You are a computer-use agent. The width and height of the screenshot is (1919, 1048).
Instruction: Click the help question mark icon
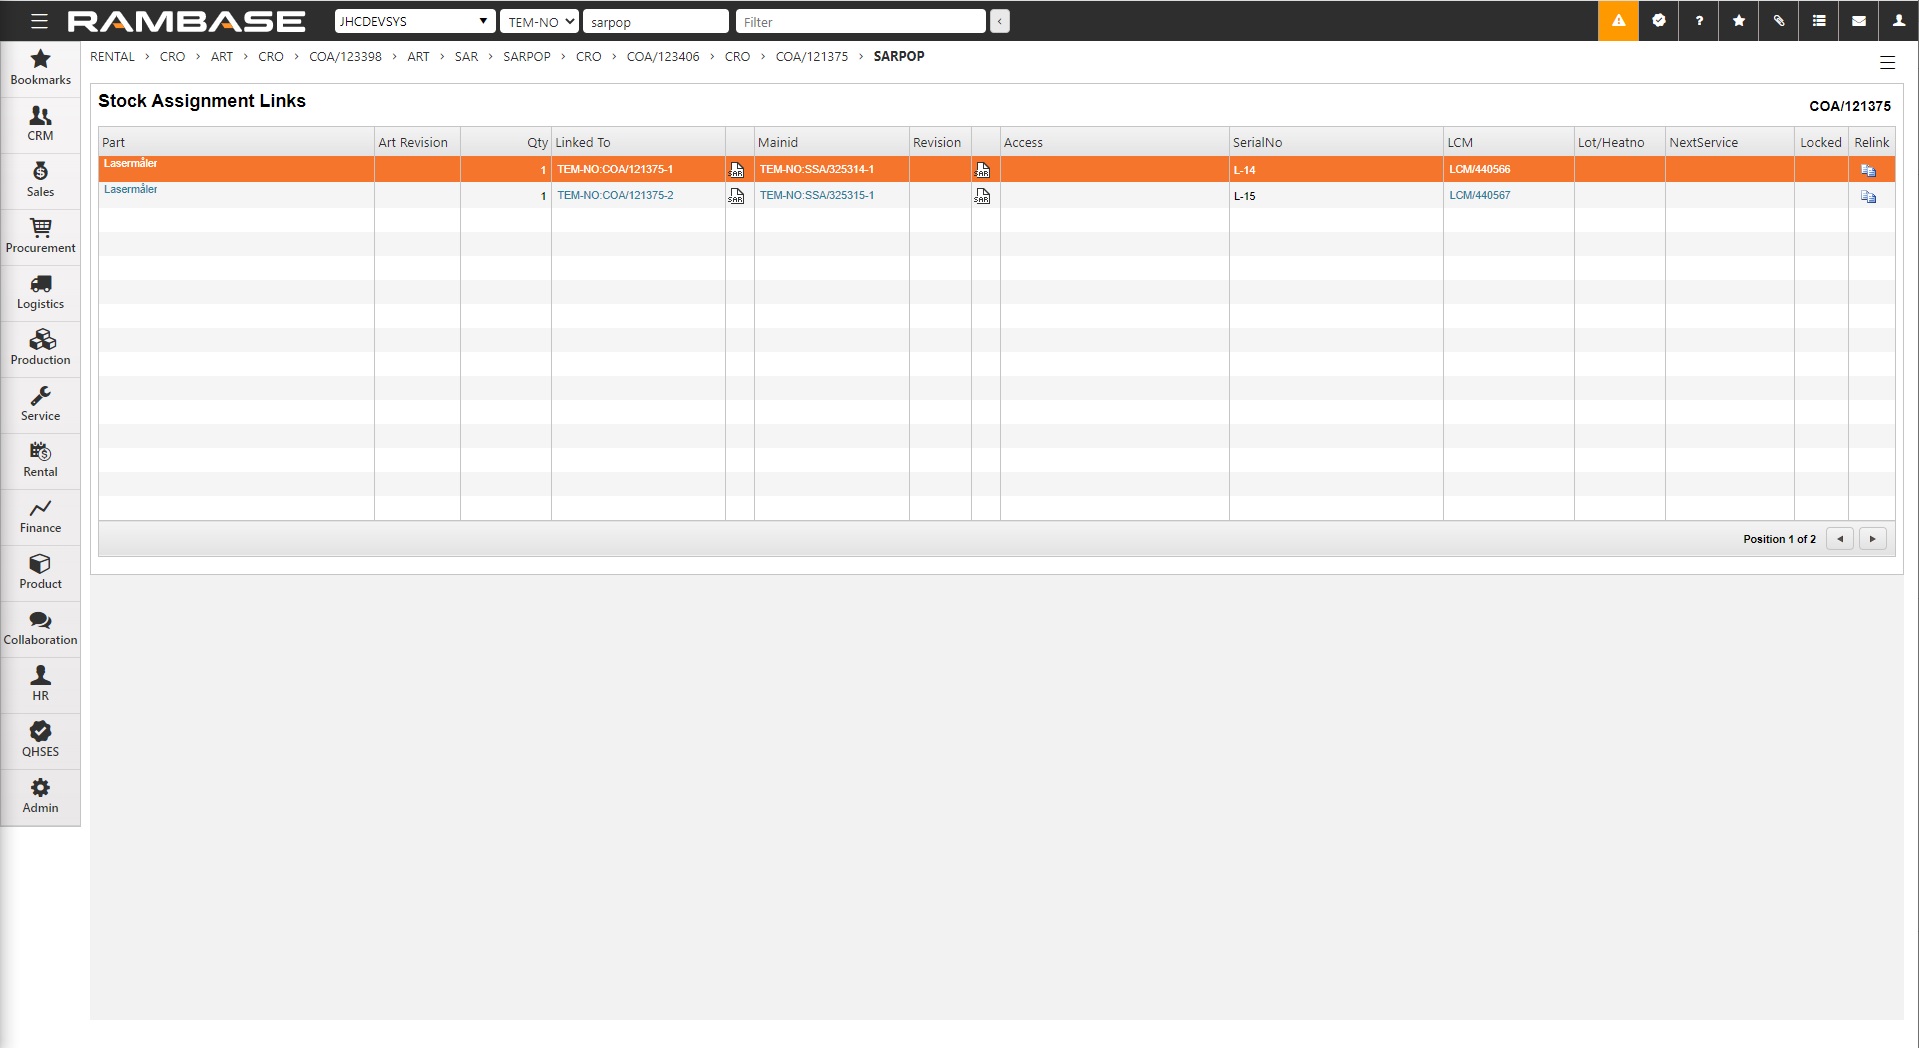[1699, 21]
